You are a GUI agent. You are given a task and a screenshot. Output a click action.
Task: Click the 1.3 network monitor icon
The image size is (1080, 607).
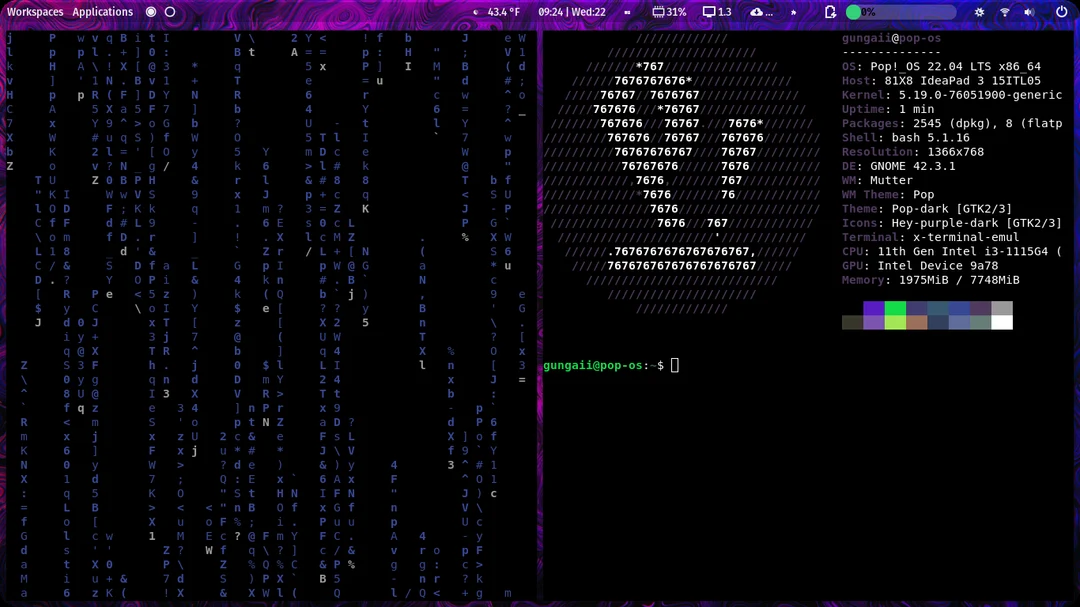click(x=708, y=12)
